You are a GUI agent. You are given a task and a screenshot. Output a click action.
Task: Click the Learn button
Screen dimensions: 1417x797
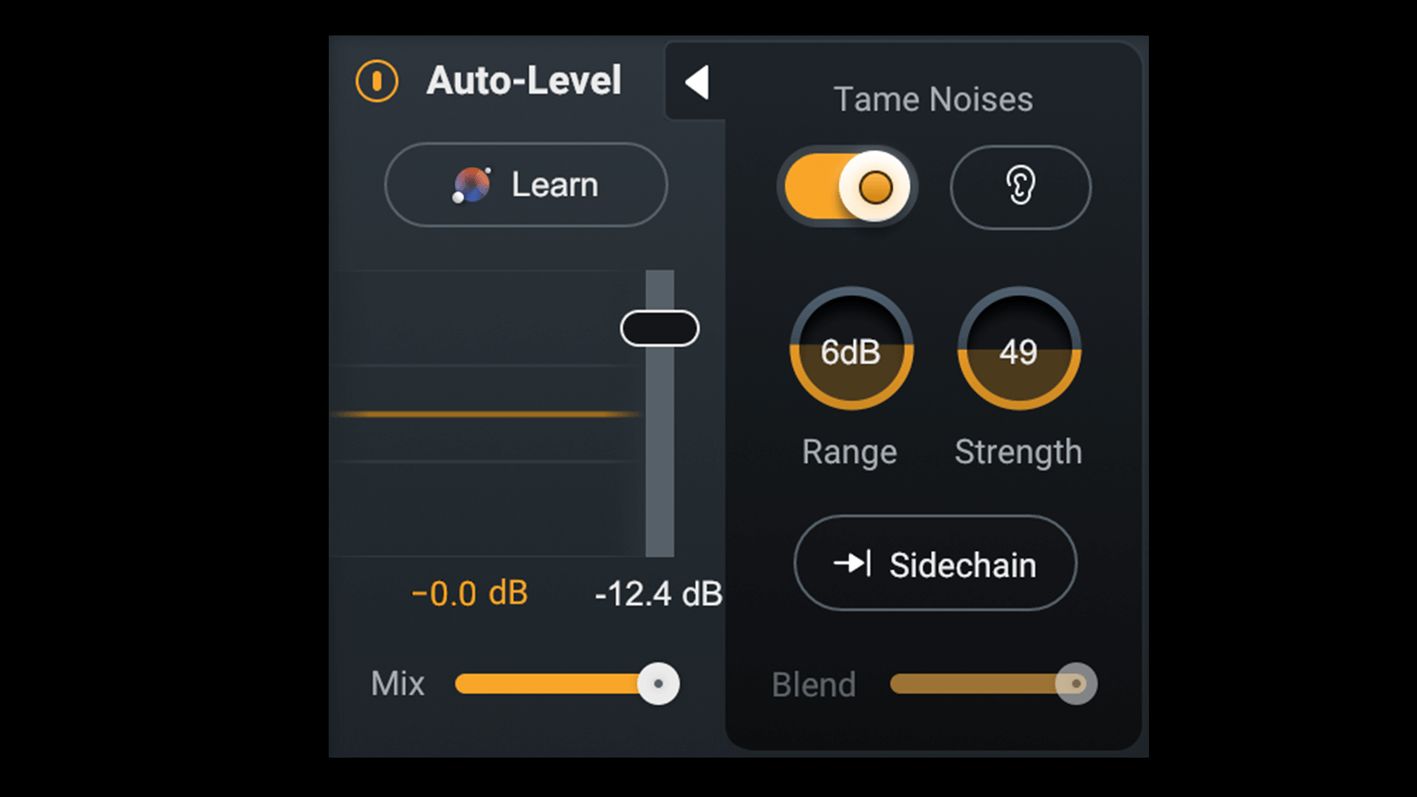tap(526, 185)
